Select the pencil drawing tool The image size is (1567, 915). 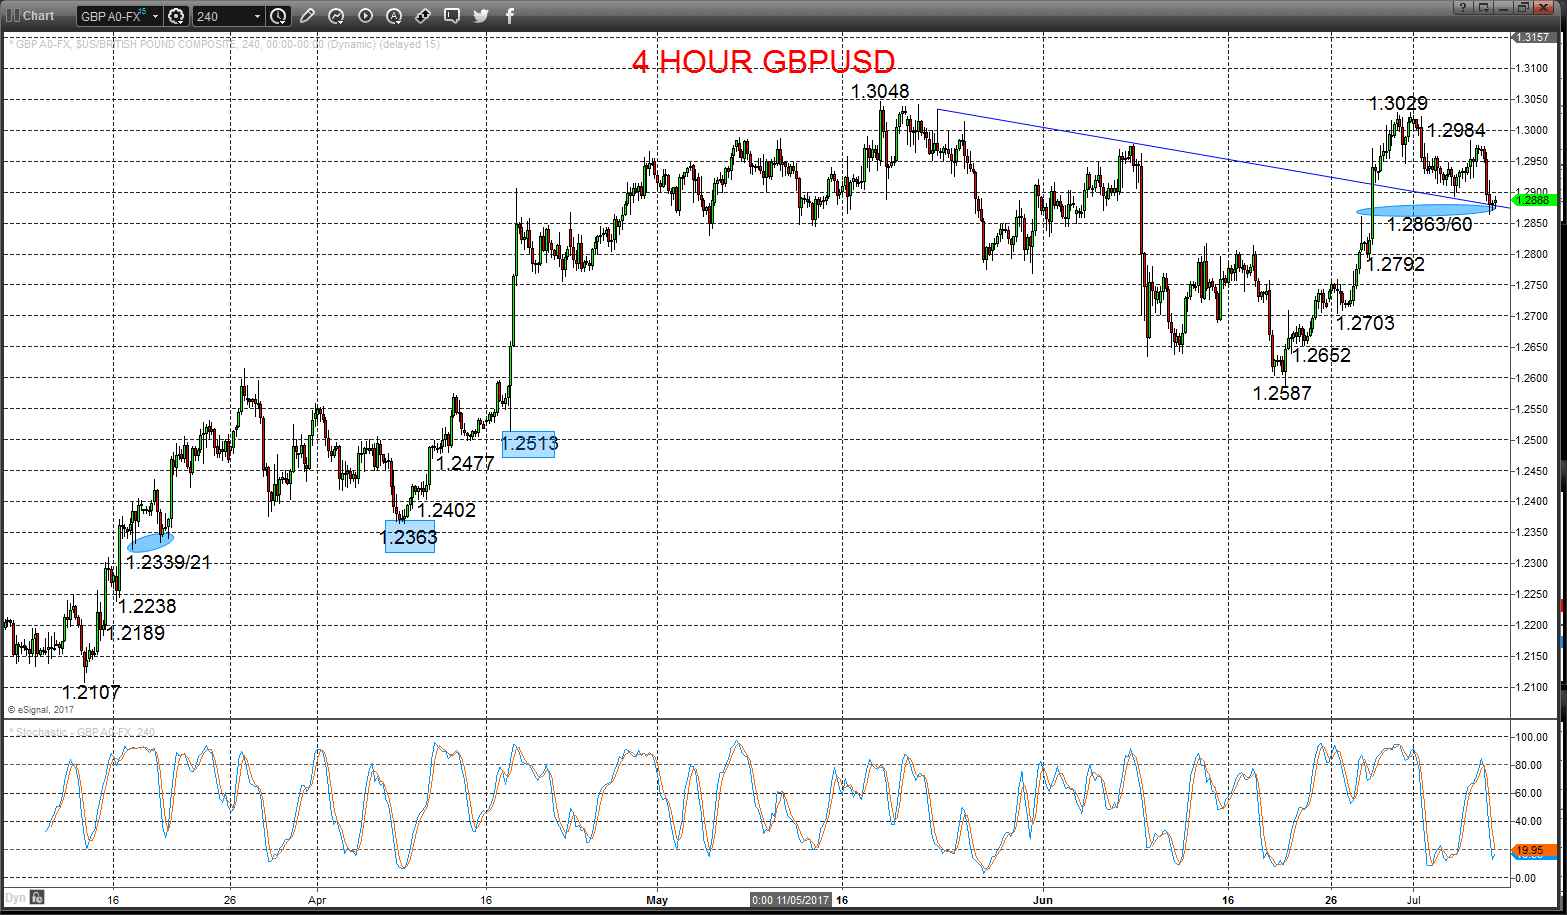(x=307, y=16)
